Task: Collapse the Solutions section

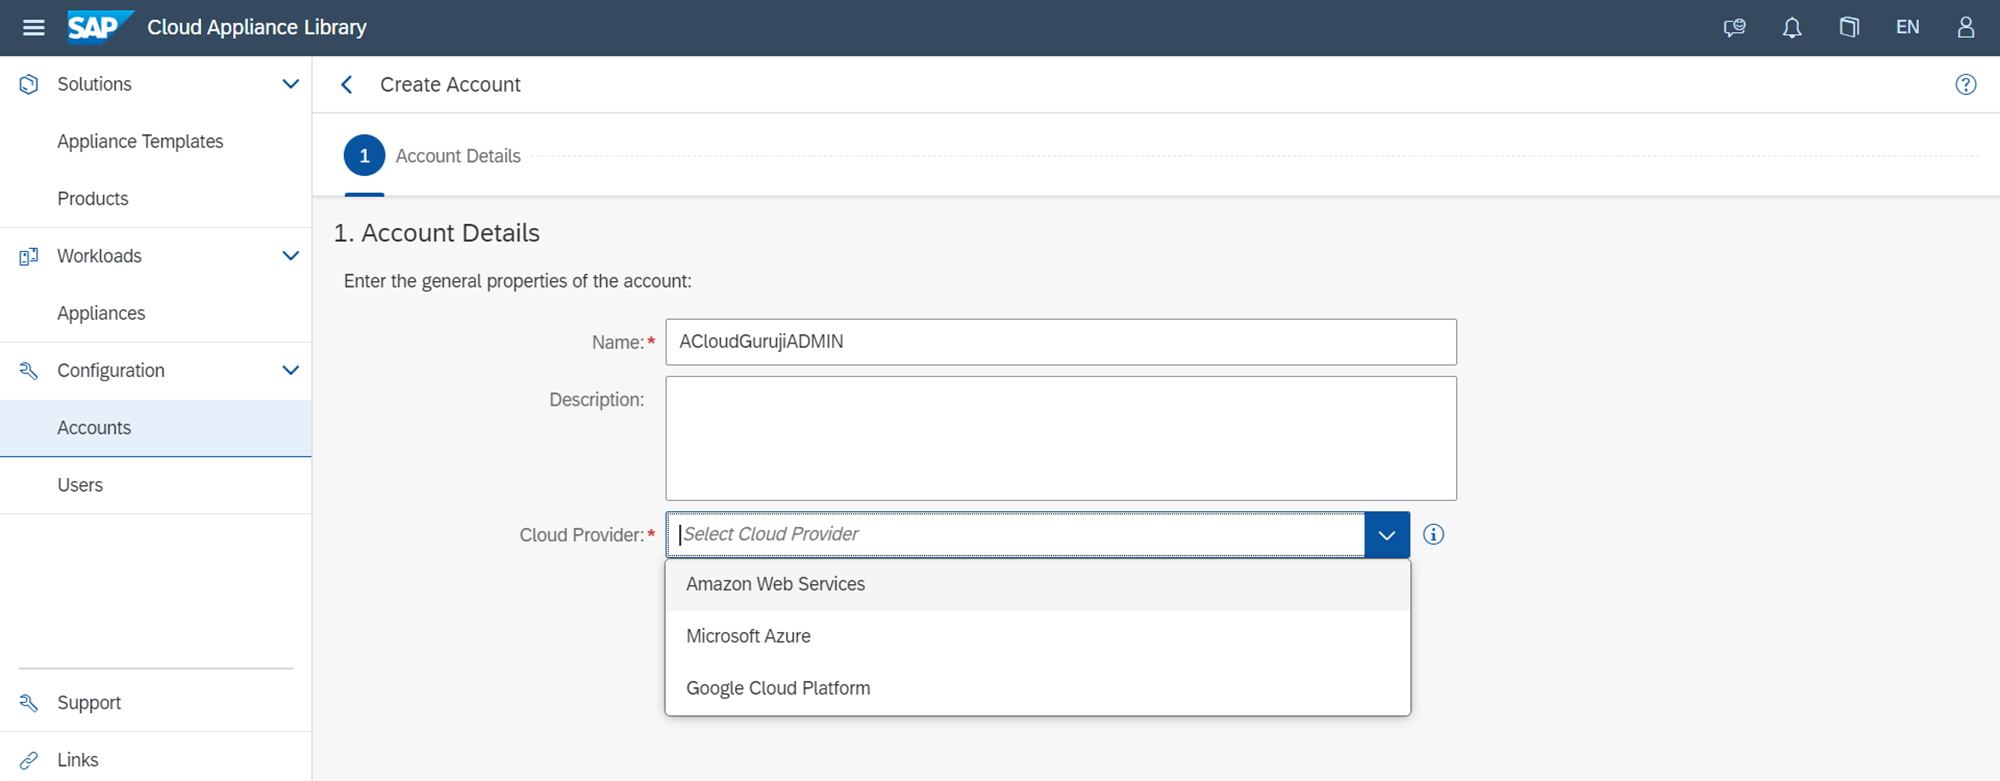Action: [x=290, y=84]
